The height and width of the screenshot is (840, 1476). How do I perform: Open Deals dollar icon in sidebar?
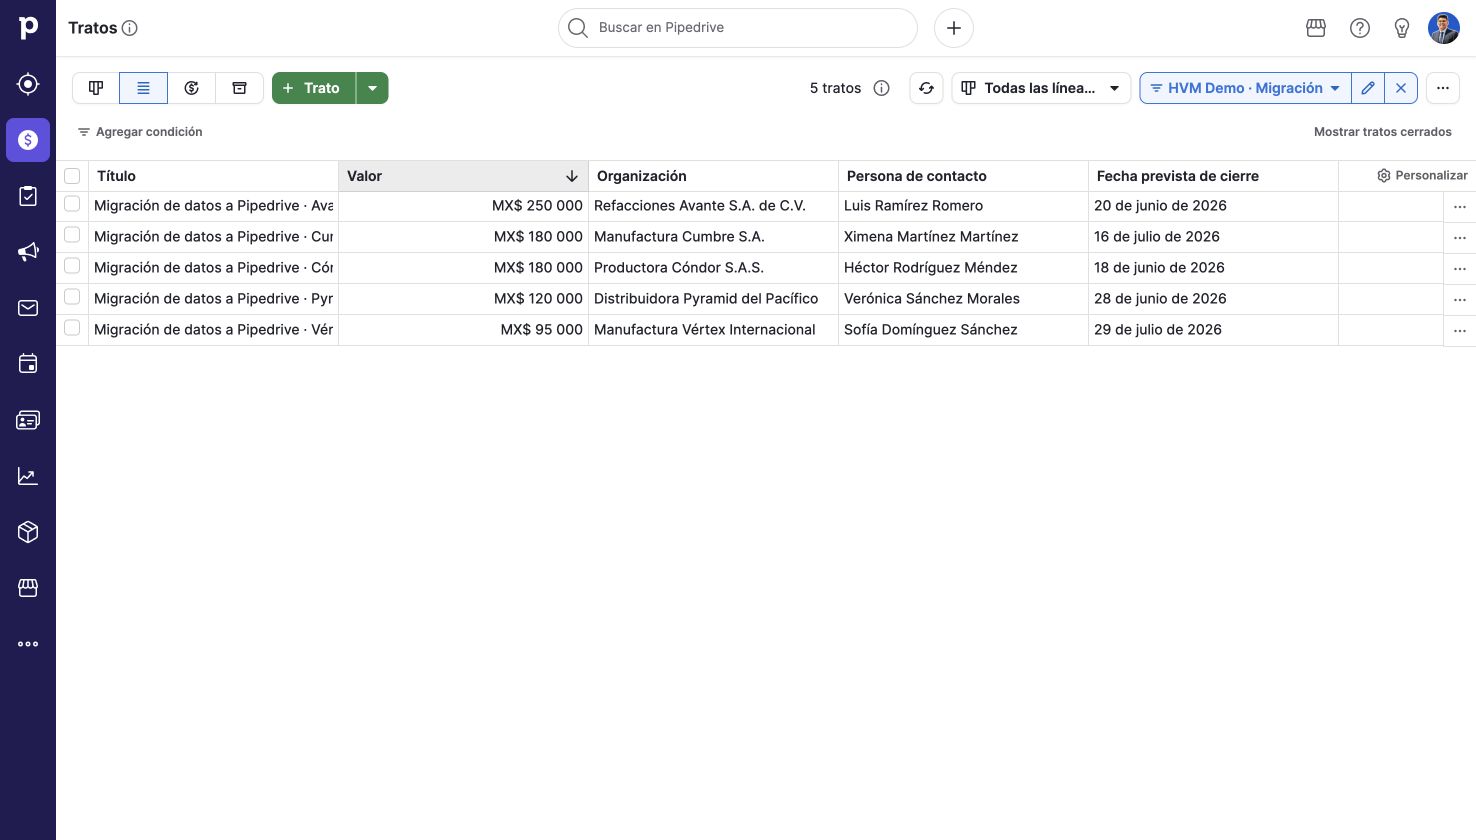click(x=28, y=140)
